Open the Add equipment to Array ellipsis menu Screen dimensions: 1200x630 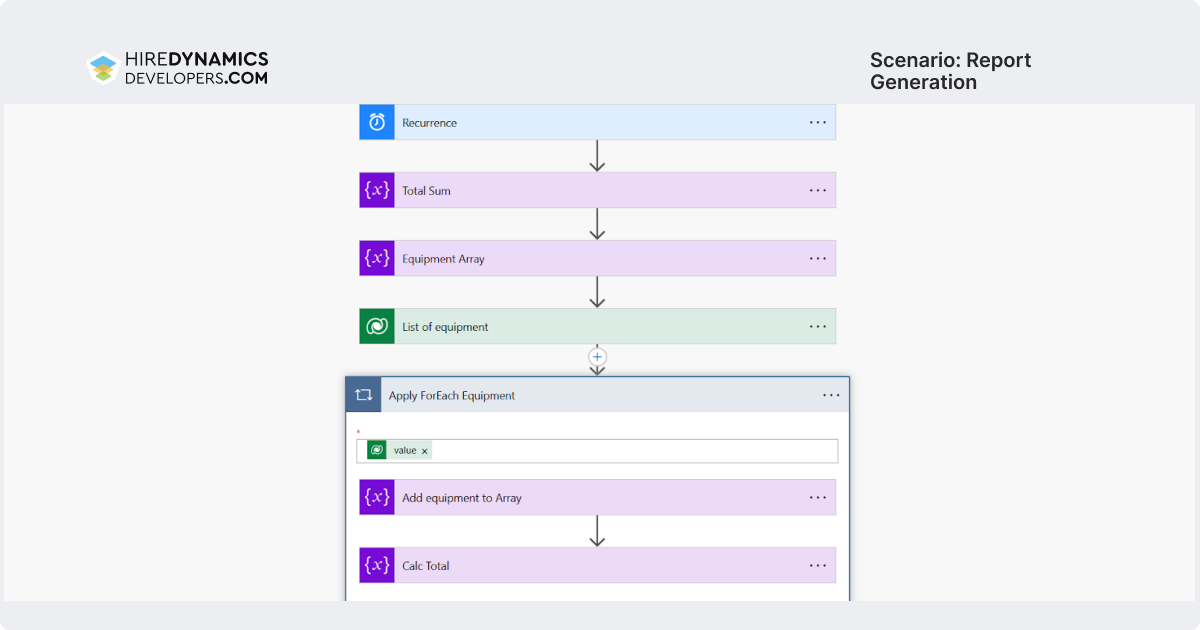[818, 497]
